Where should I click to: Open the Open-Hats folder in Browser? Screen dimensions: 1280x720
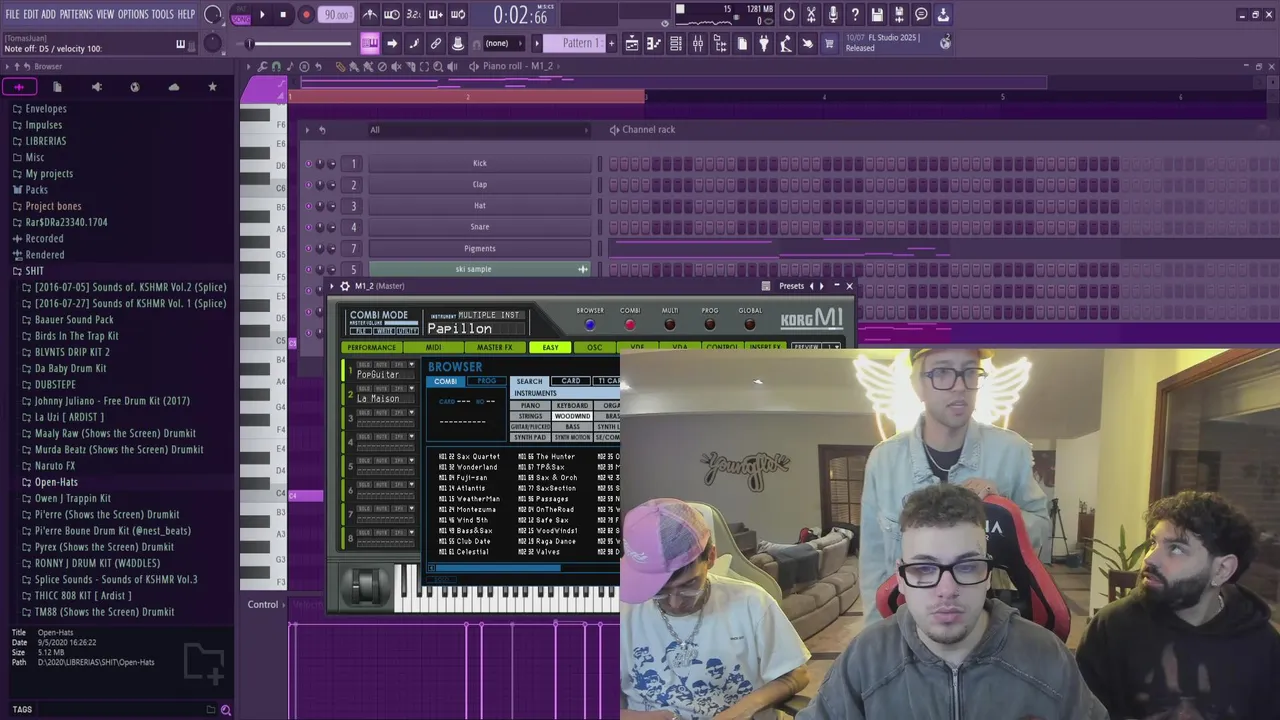coord(56,482)
